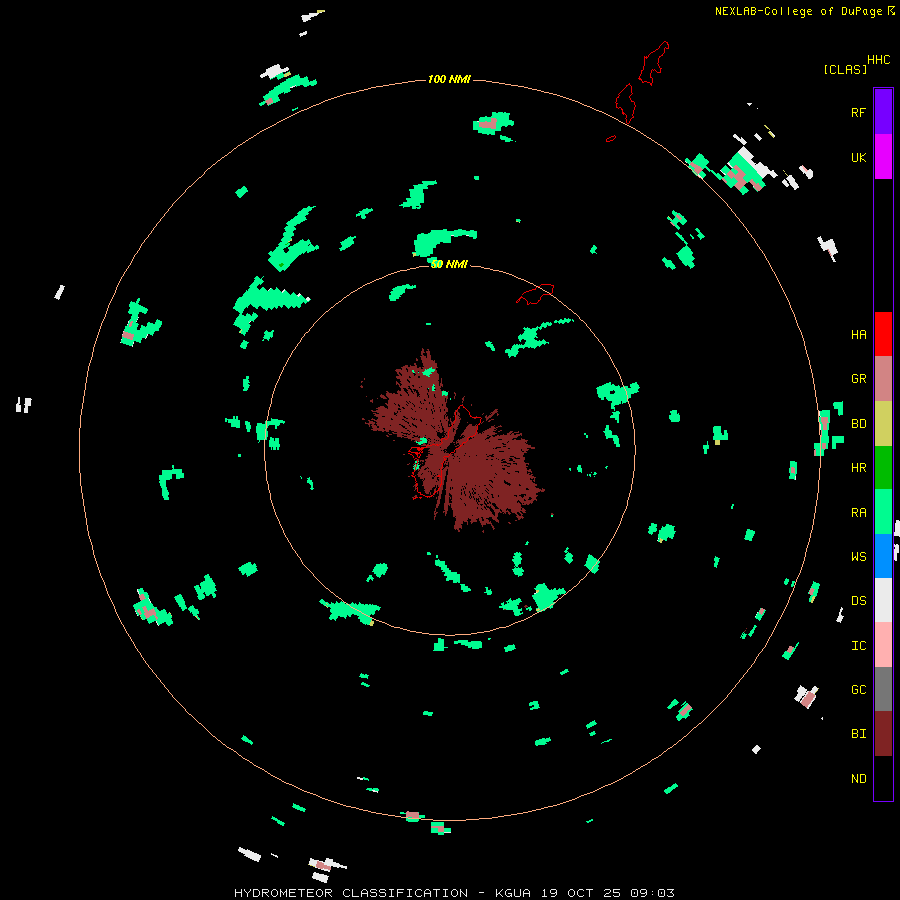900x900 pixels.
Task: Select the DS white legend swatch
Action: (883, 600)
